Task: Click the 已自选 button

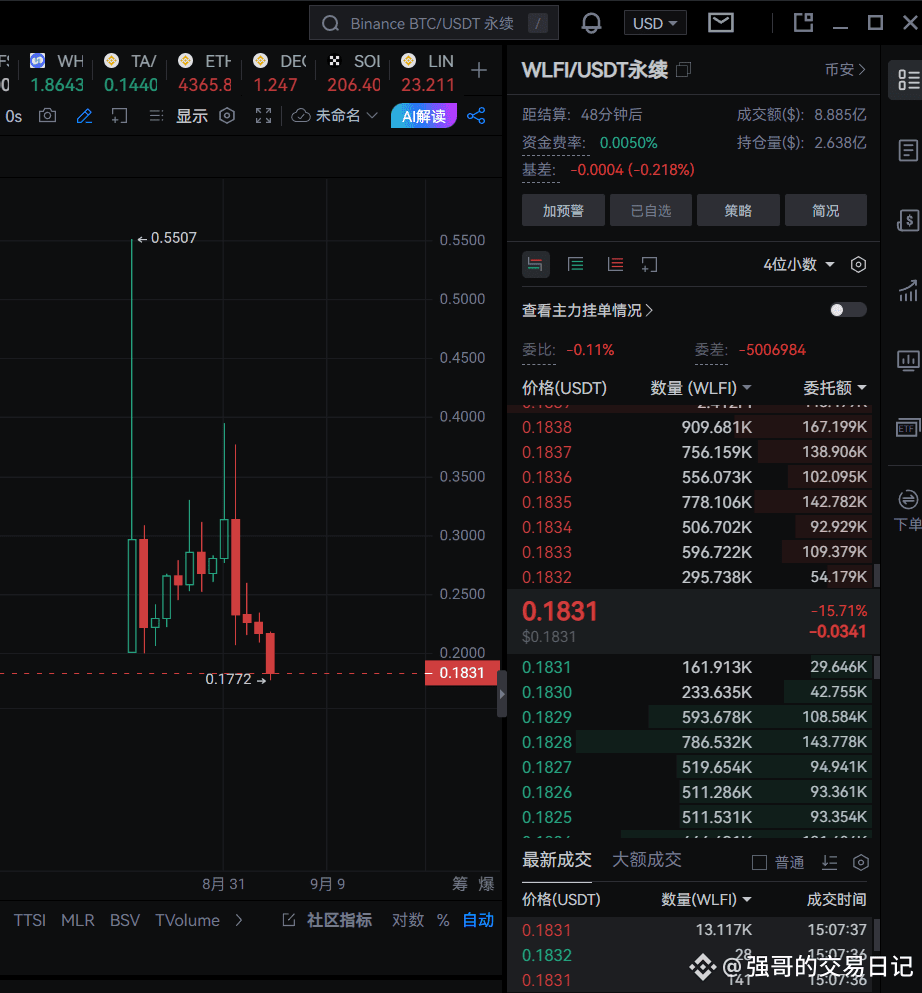Action: [650, 210]
